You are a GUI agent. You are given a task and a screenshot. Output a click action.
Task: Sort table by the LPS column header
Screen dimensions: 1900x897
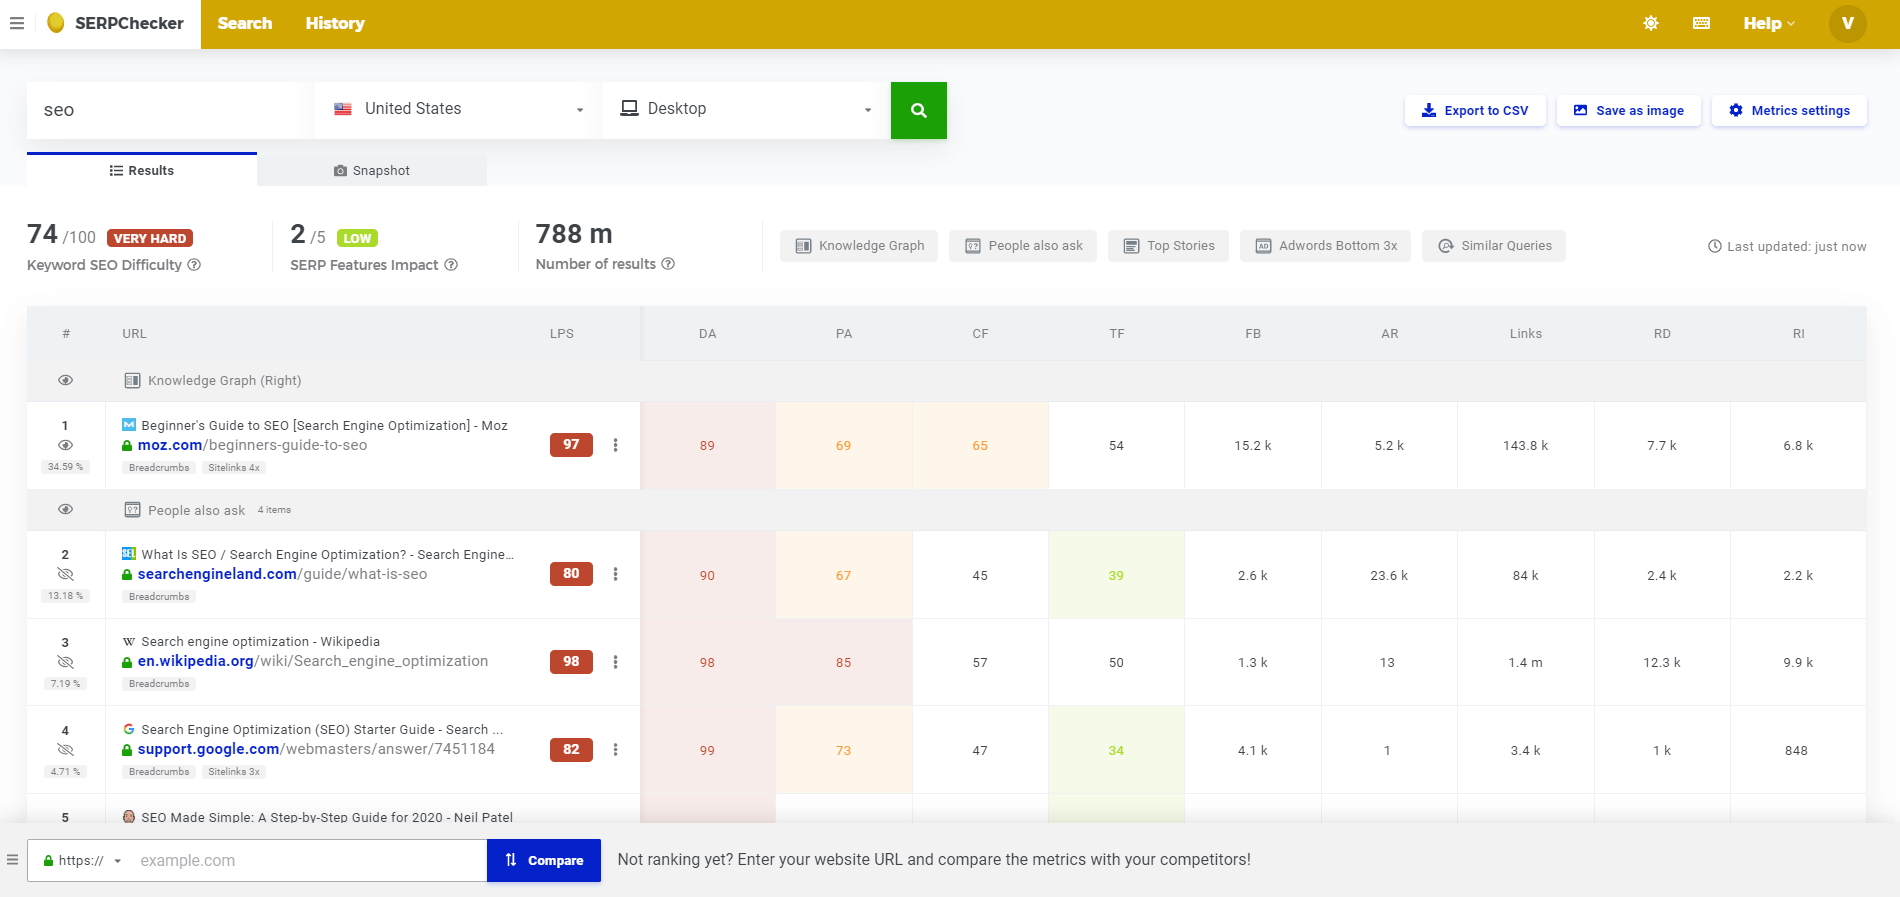pos(562,334)
